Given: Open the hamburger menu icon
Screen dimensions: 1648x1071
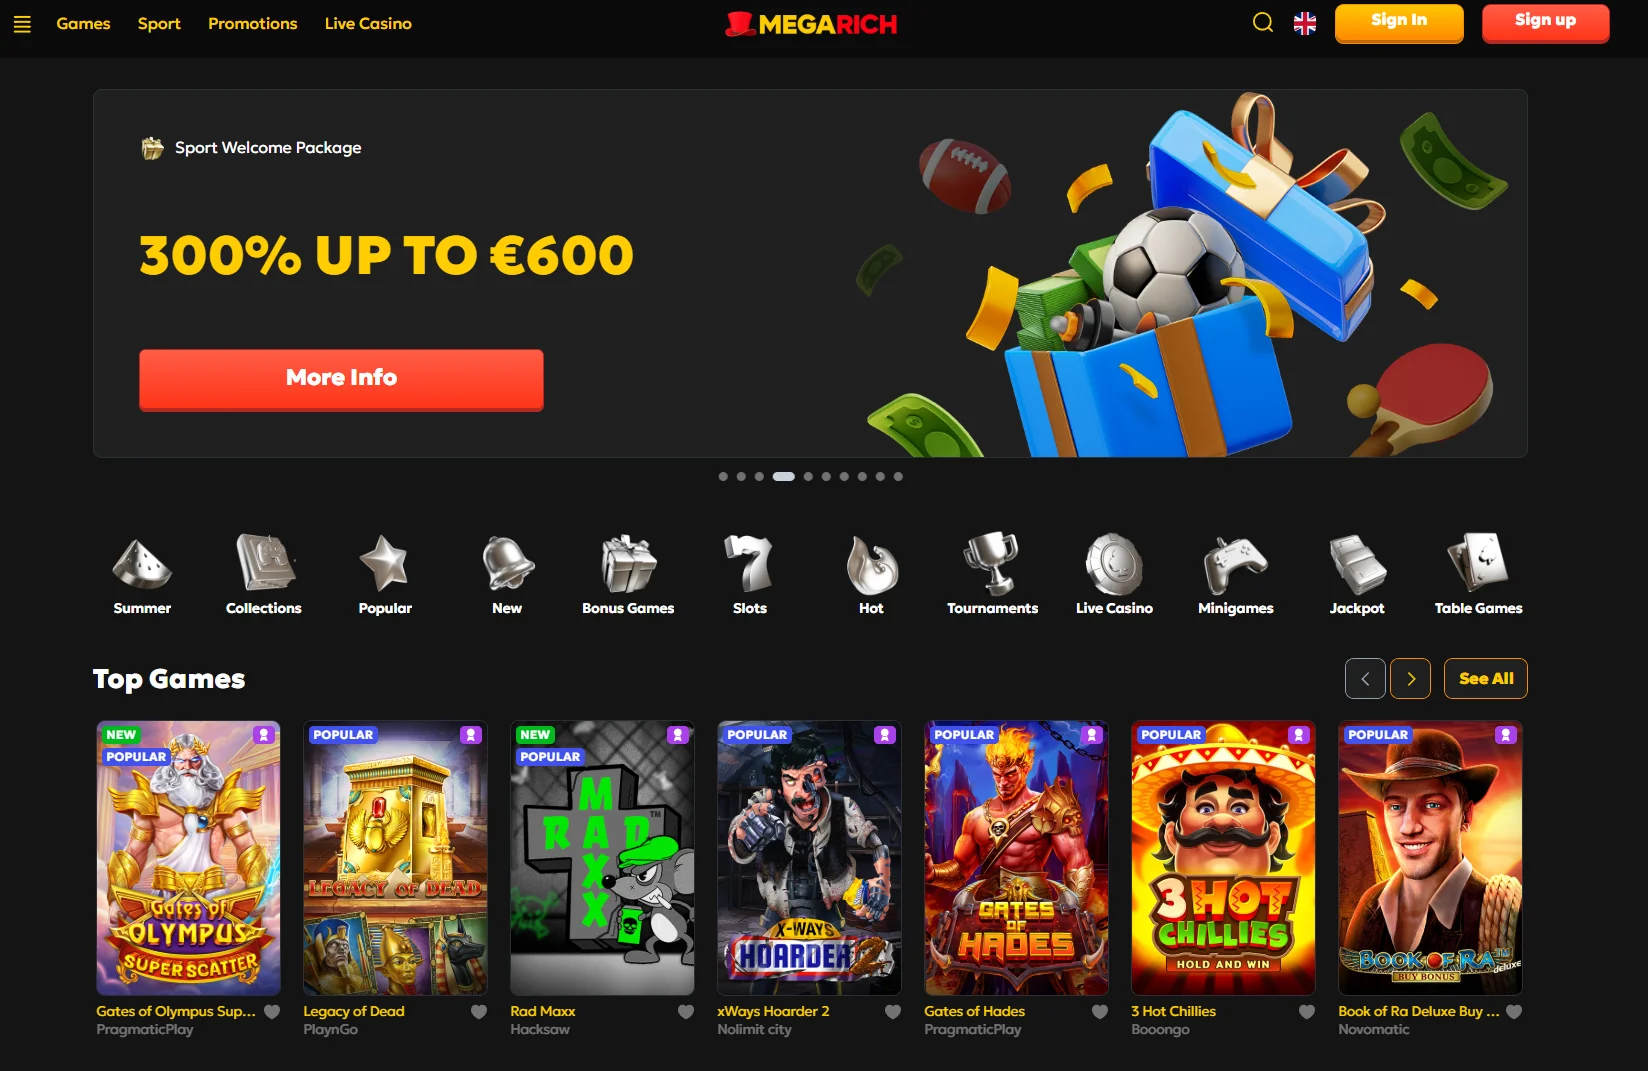Looking at the screenshot, I should tap(22, 24).
